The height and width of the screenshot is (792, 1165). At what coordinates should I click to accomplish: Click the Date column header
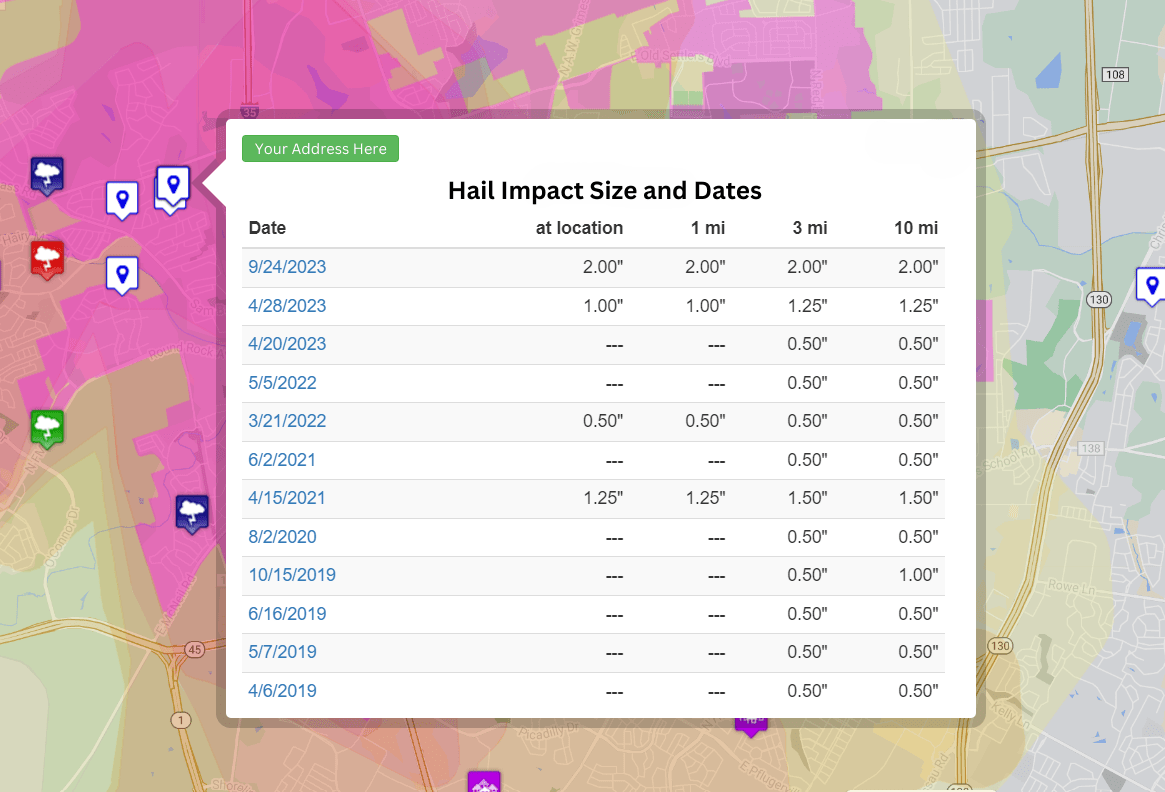(x=267, y=228)
